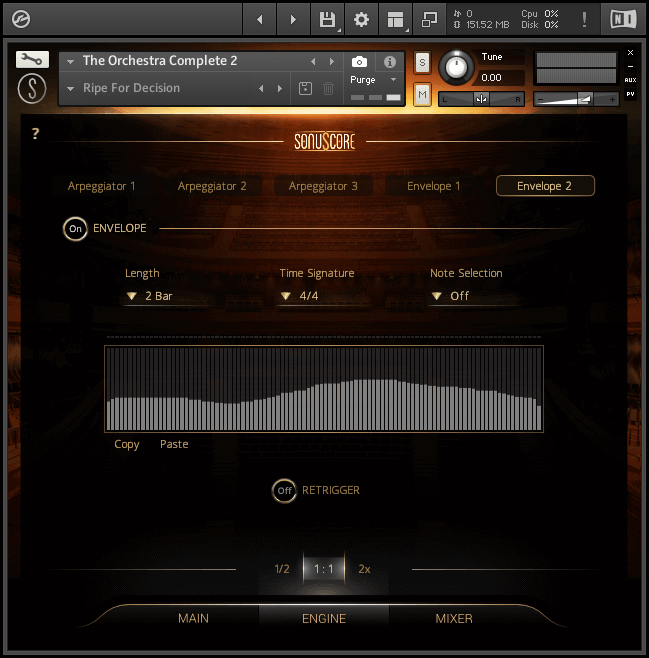Open the Purge dropdown menu
Viewport: 649px width, 658px height.
pyautogui.click(x=373, y=80)
